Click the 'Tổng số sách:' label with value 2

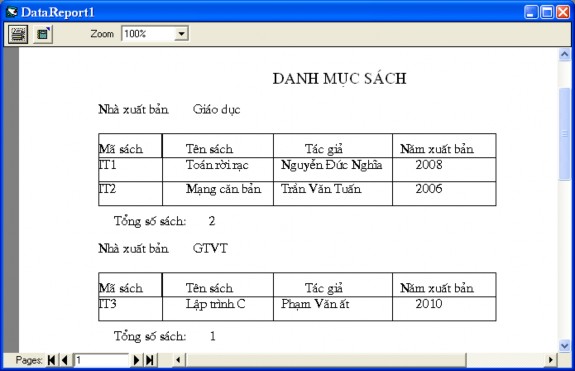(150, 221)
